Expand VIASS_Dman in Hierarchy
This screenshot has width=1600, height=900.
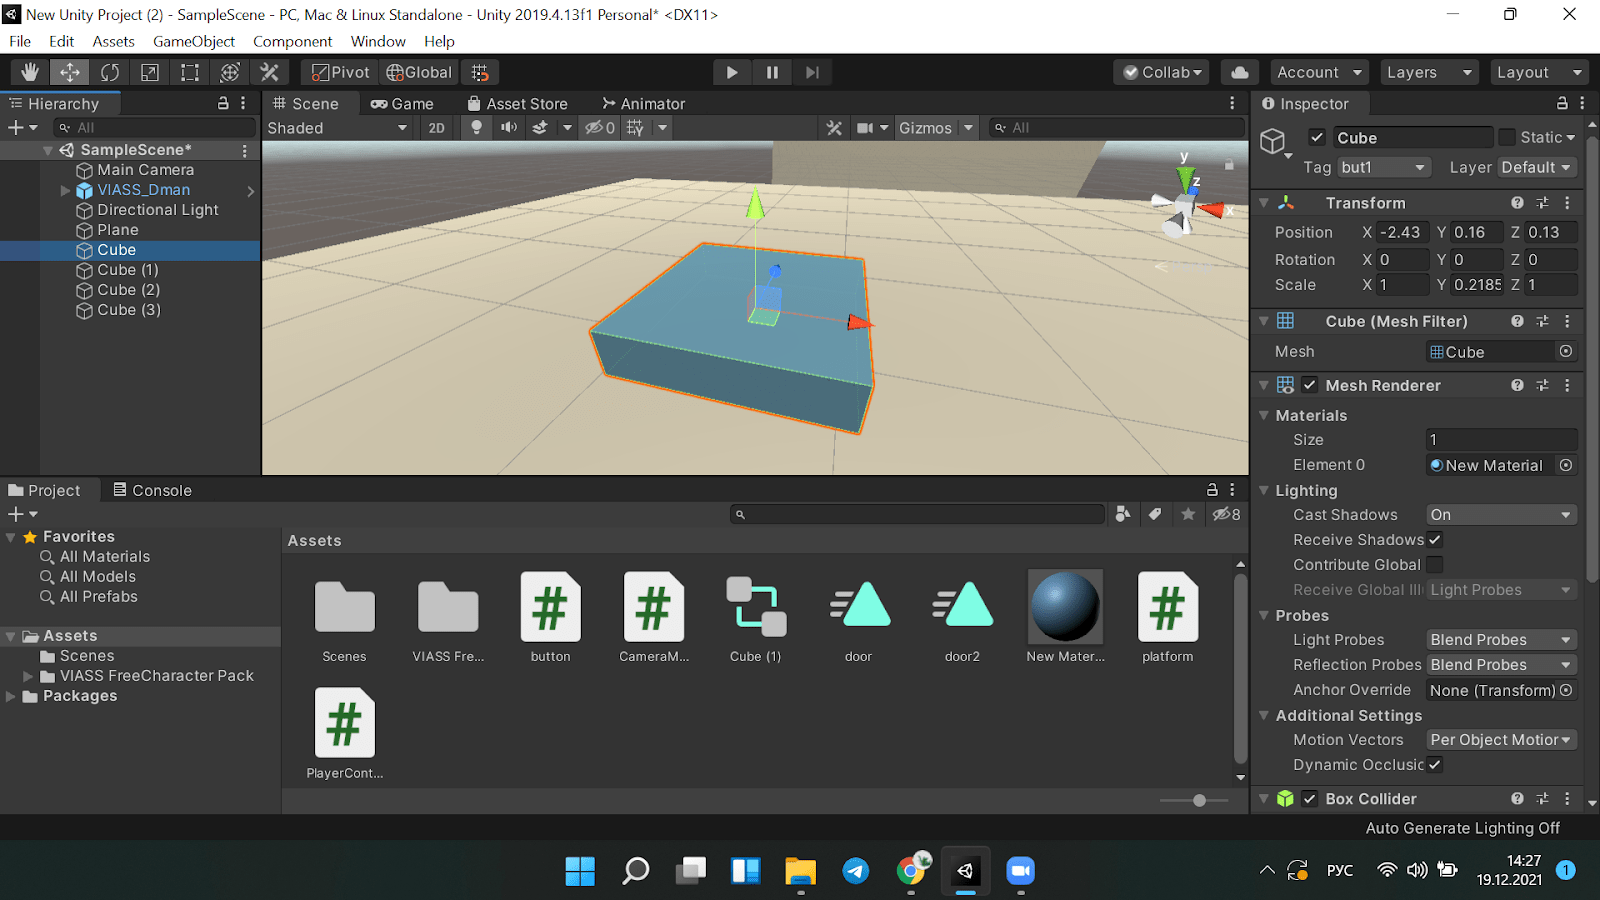tap(66, 190)
